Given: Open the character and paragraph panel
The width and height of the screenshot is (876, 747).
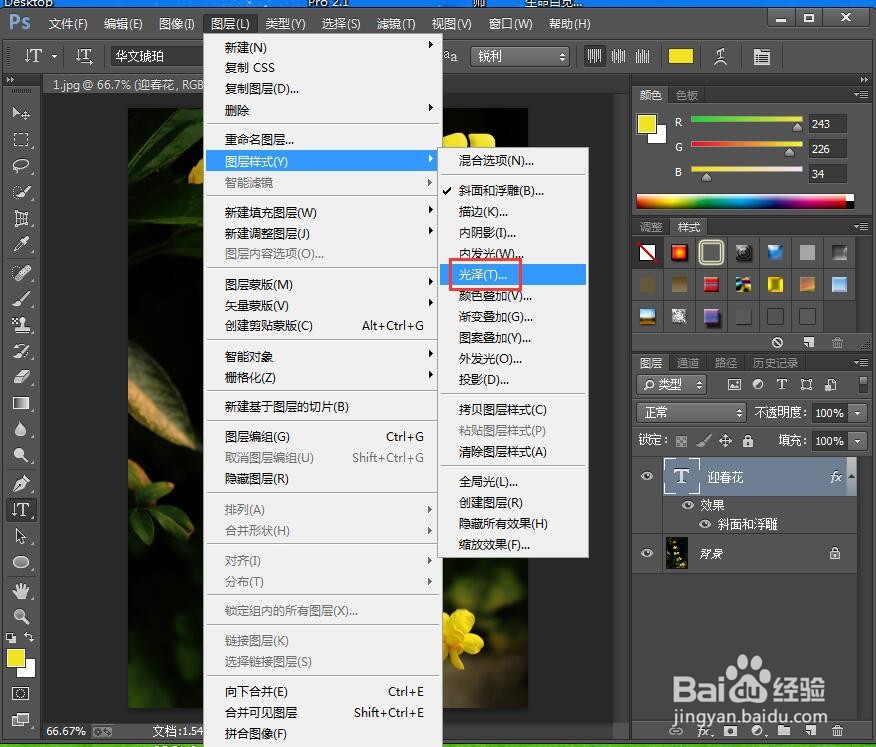Looking at the screenshot, I should [761, 56].
